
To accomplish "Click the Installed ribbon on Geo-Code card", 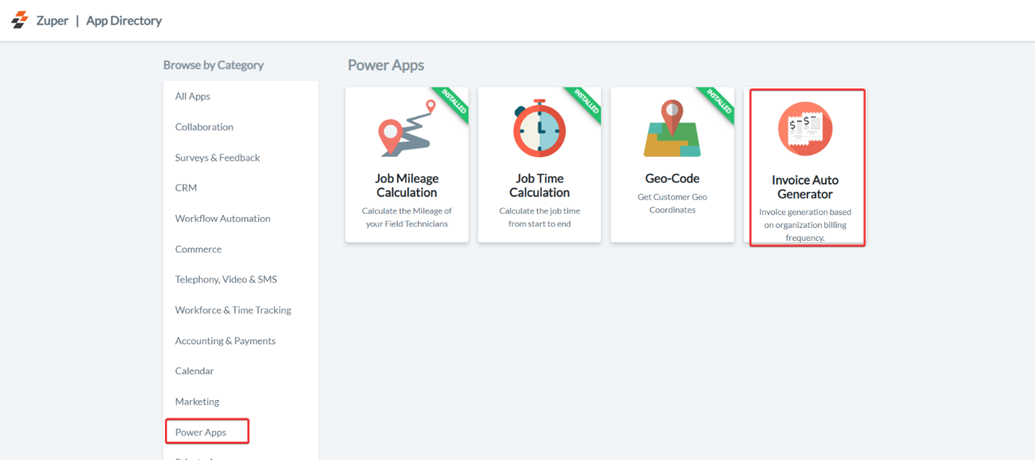I will click(718, 103).
